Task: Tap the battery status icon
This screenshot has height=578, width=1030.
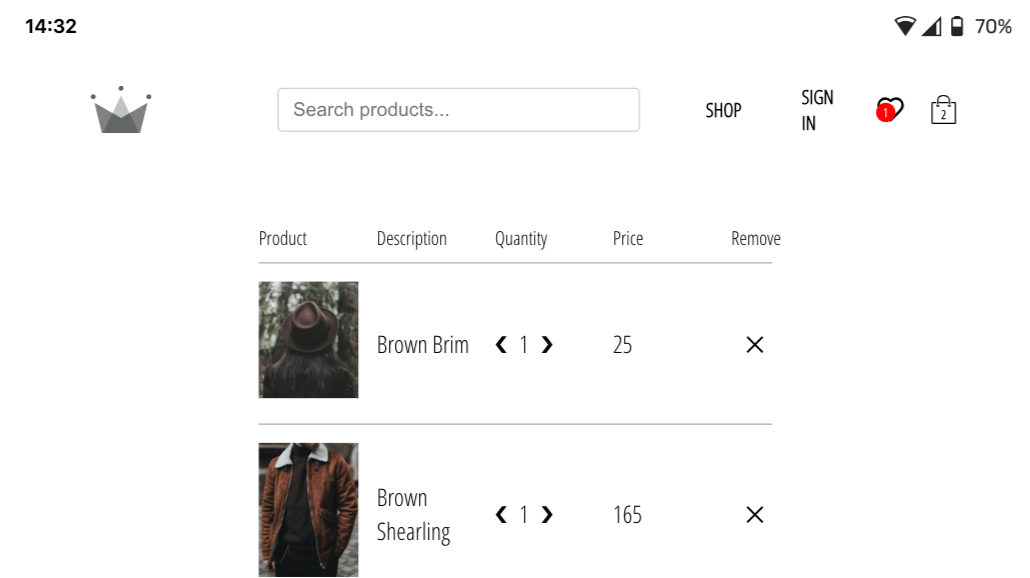Action: point(957,26)
